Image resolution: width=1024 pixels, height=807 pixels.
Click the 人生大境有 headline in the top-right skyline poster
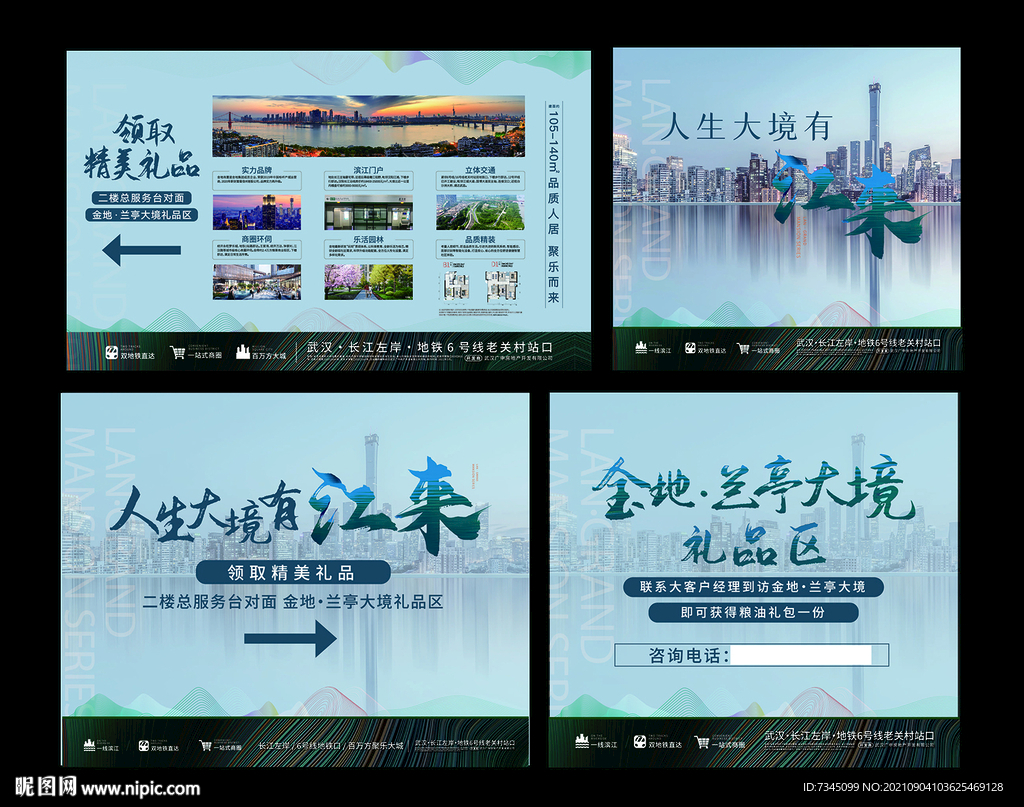click(746, 127)
